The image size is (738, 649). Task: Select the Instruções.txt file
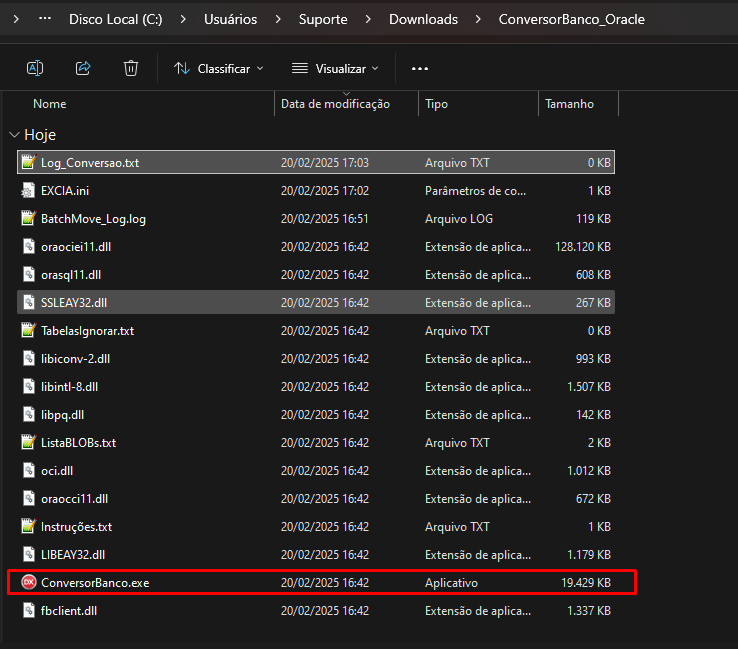click(x=76, y=526)
